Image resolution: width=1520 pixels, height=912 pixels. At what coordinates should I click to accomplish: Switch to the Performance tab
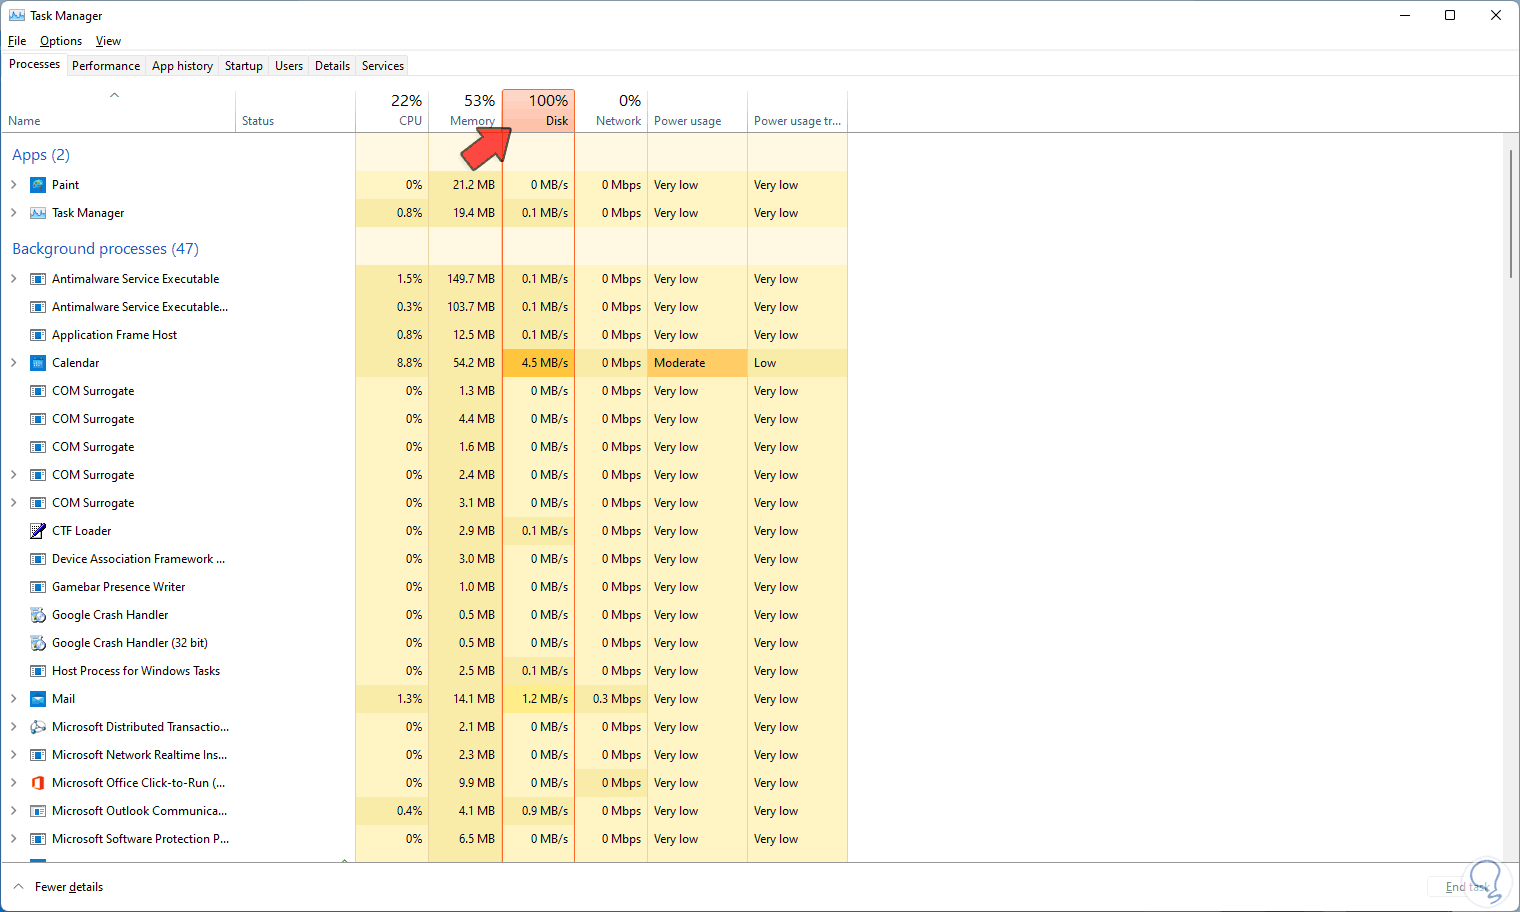pos(106,66)
